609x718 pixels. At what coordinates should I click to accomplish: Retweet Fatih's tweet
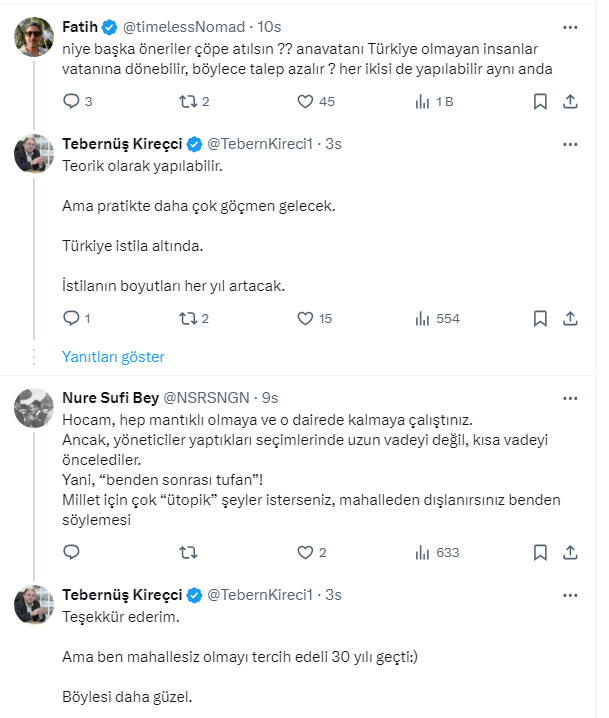coord(187,101)
